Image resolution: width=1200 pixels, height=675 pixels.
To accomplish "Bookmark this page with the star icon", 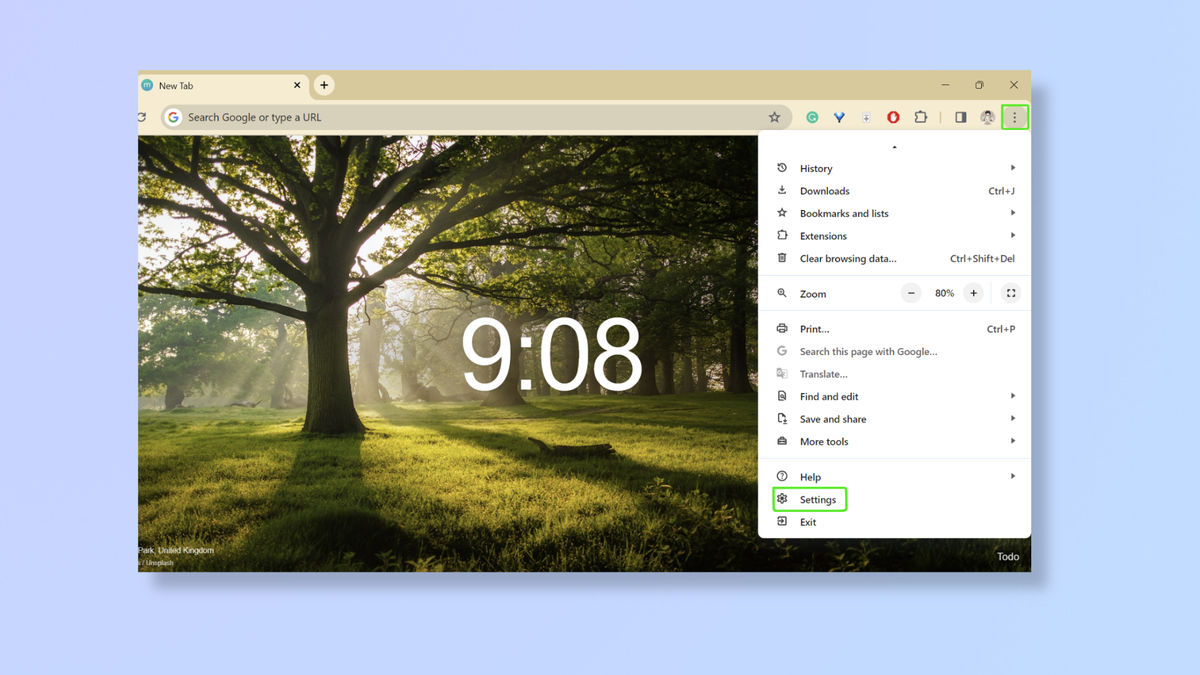I will (775, 117).
